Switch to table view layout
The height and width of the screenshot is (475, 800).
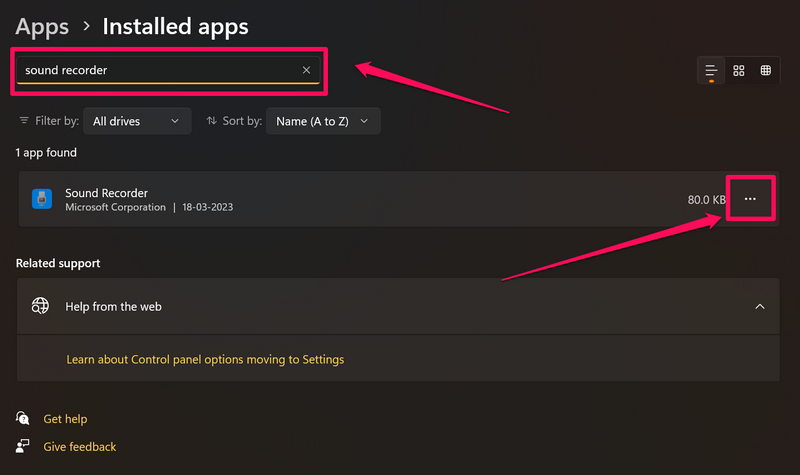tap(766, 70)
